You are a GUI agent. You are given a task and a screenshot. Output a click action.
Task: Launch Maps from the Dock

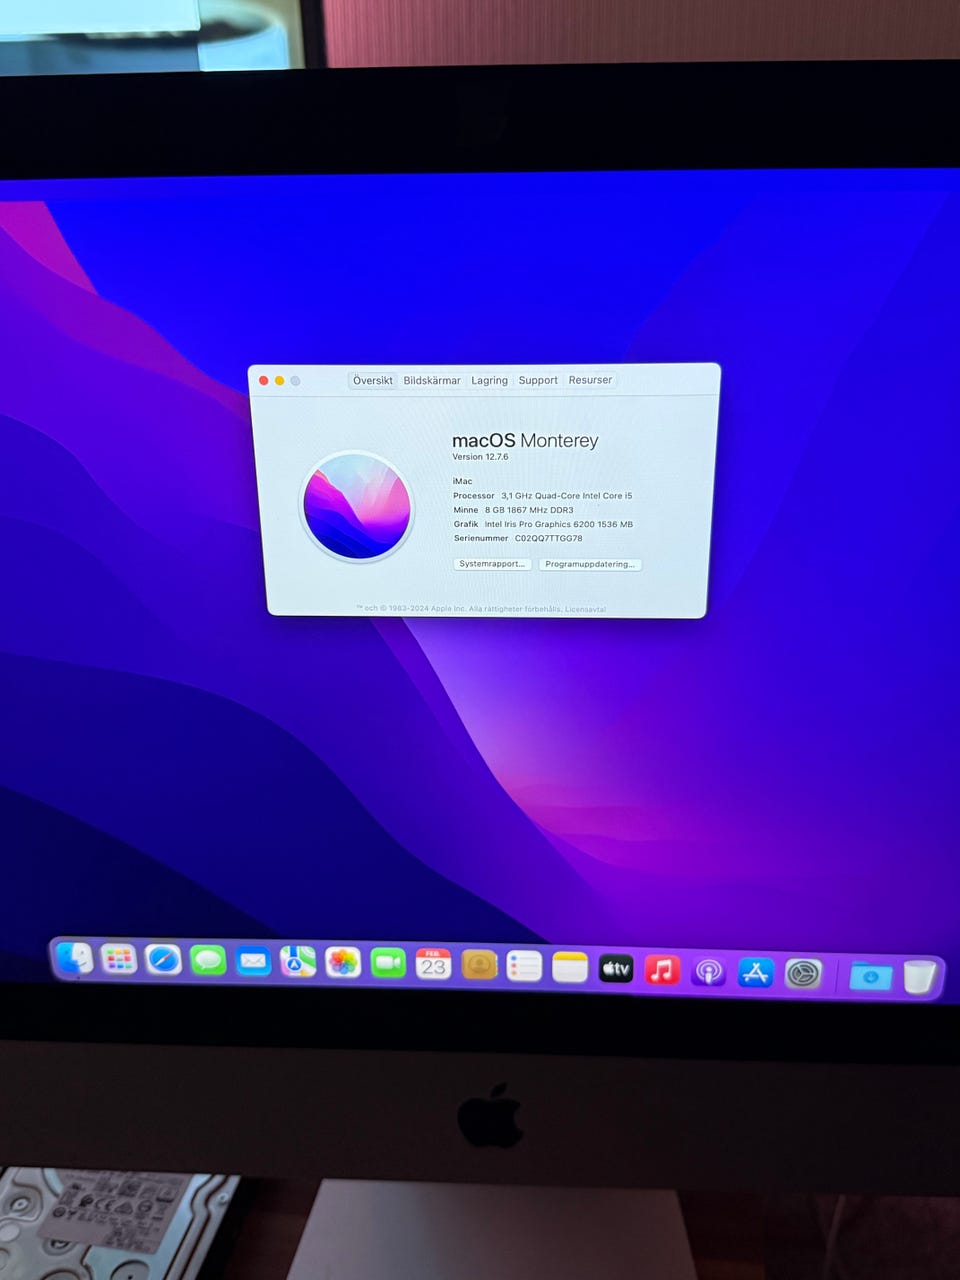(x=298, y=962)
